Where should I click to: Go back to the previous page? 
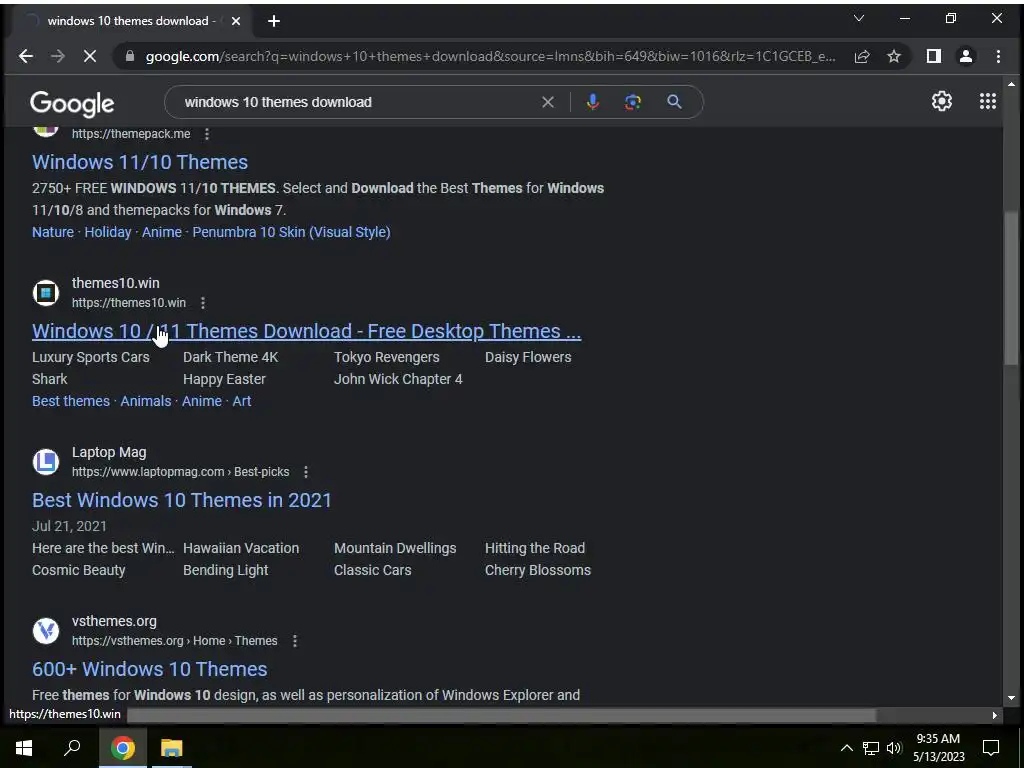click(25, 56)
